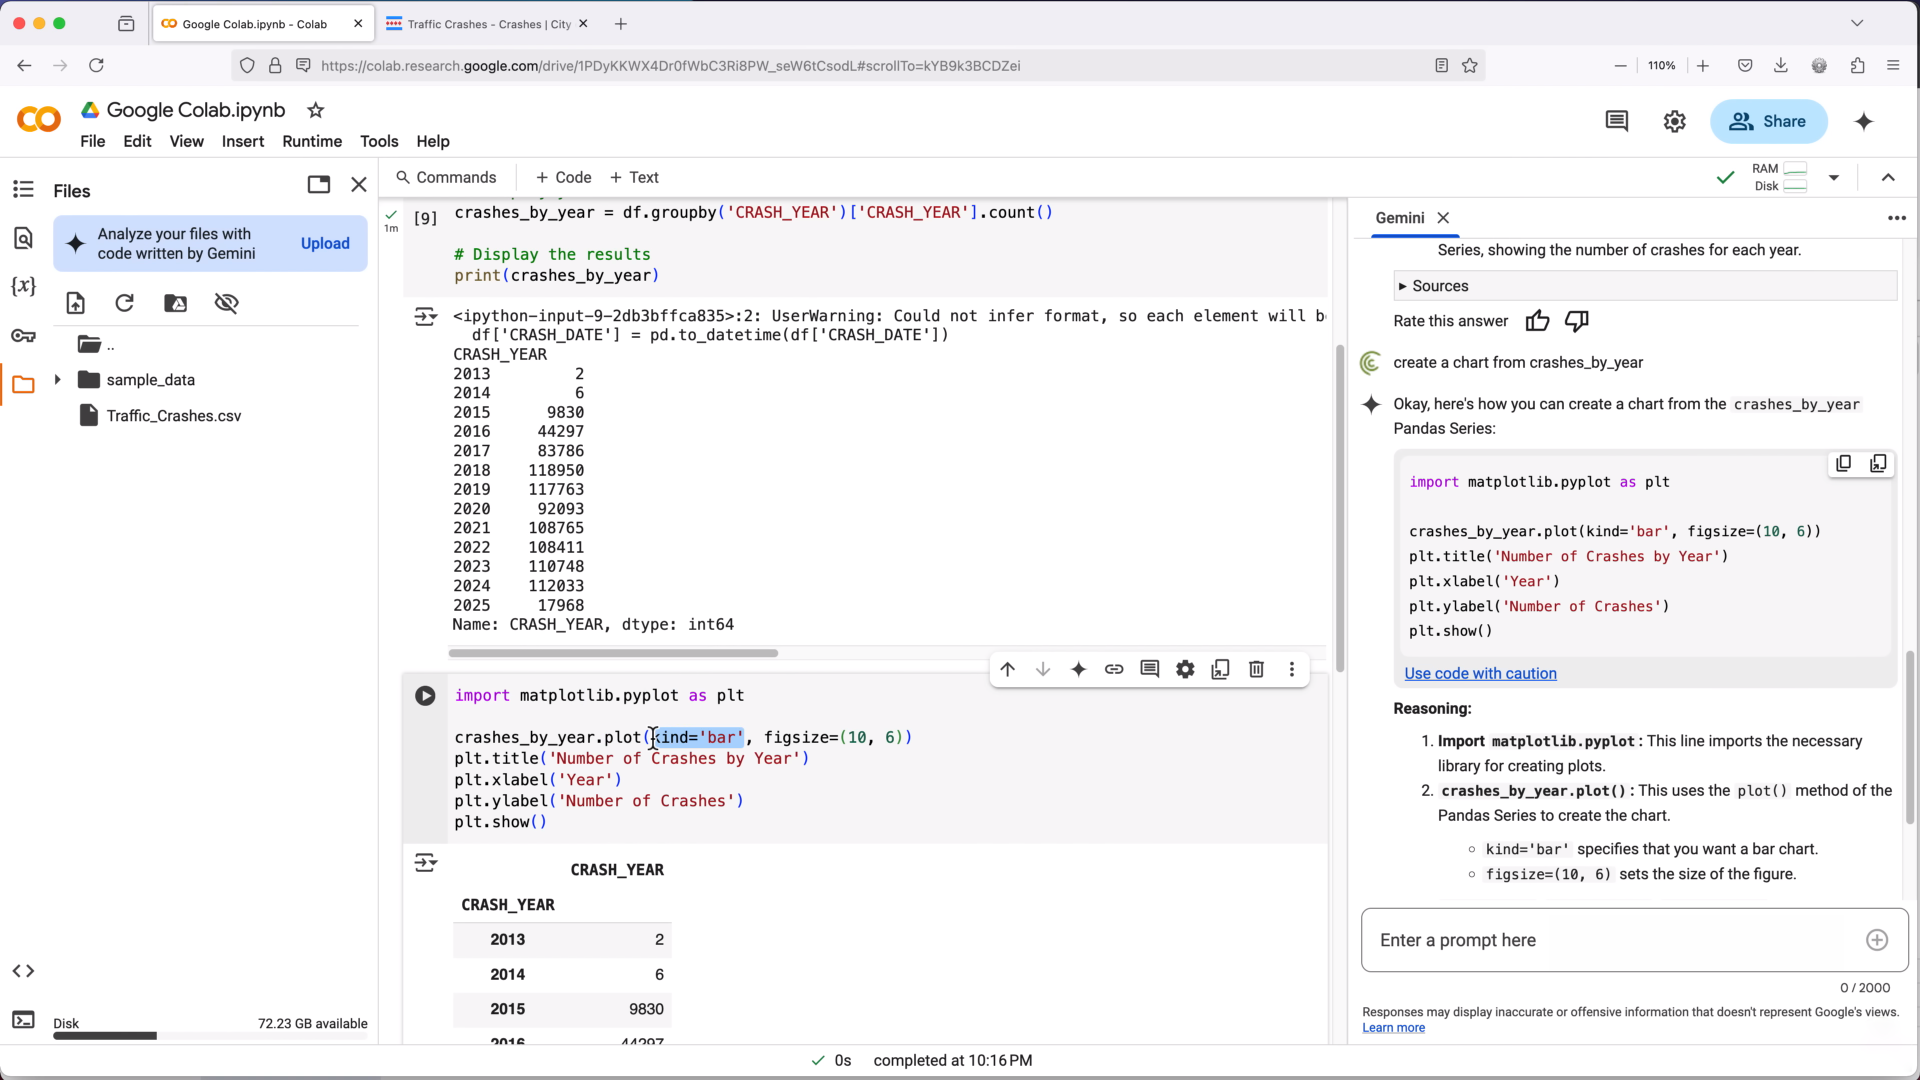Toggle hidden files visibility icon
This screenshot has width=1920, height=1080.
pos(227,303)
